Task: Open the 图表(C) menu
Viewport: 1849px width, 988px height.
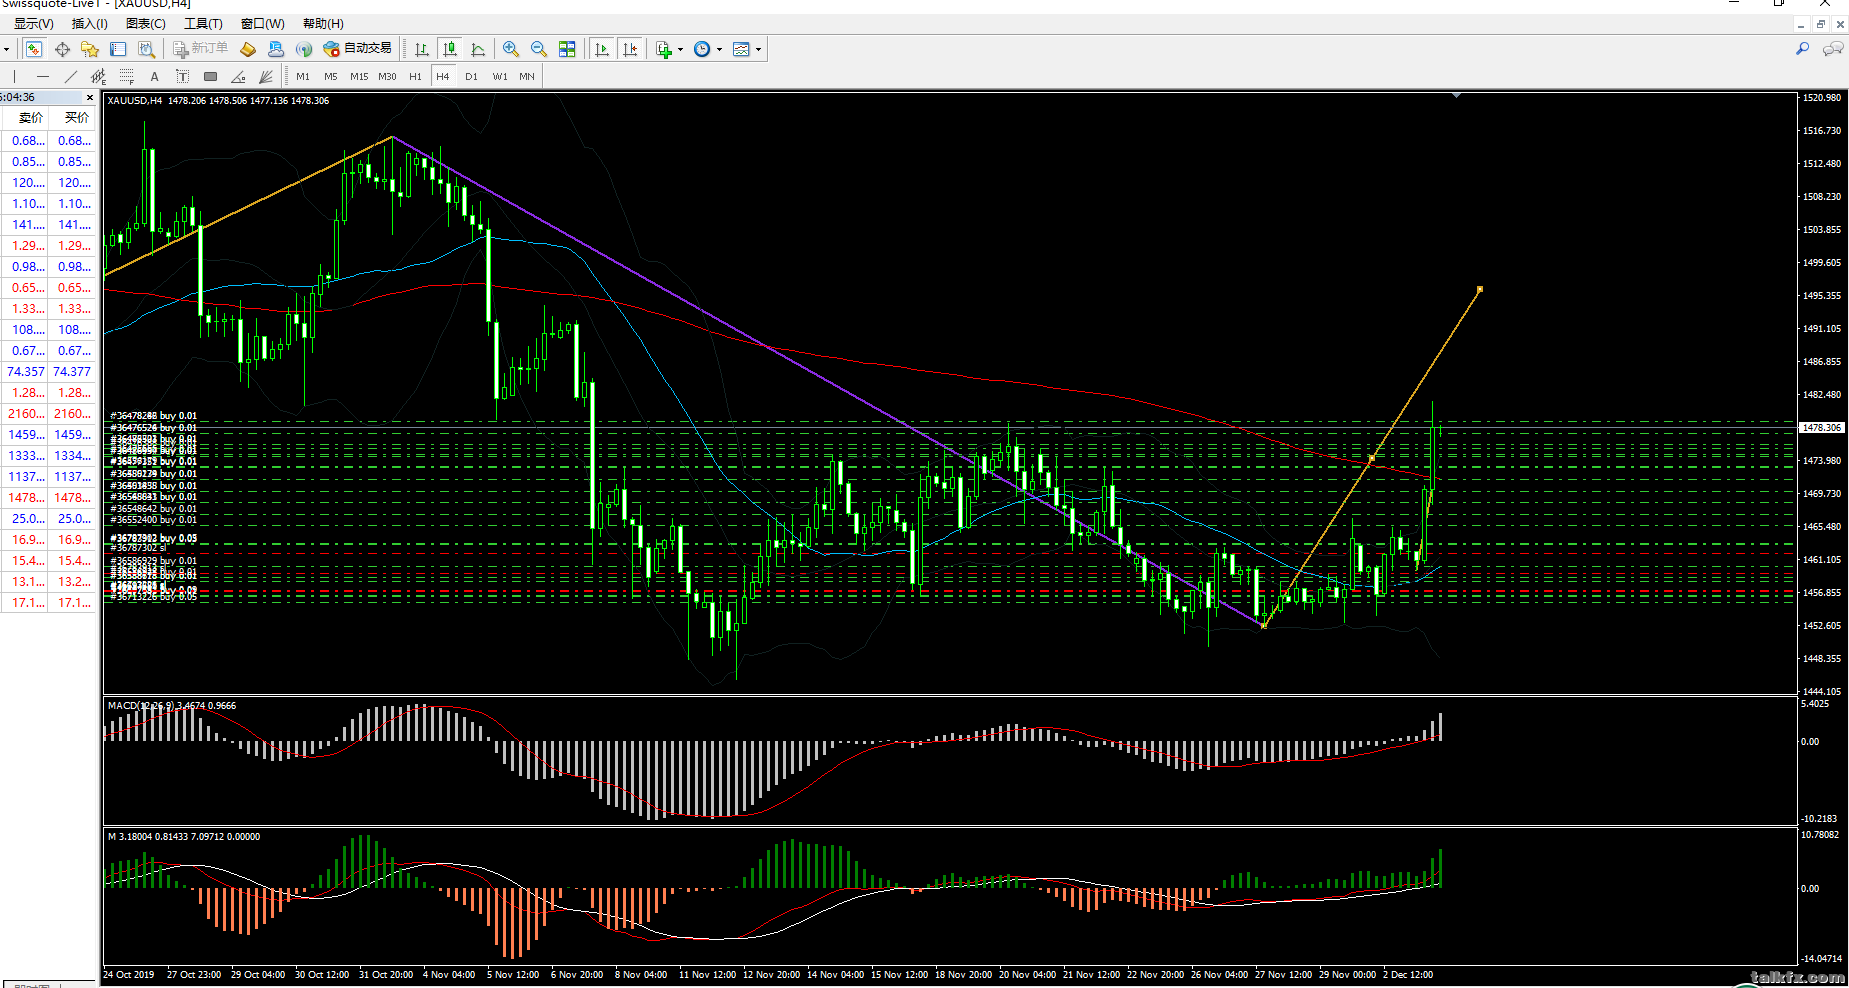Action: point(146,24)
